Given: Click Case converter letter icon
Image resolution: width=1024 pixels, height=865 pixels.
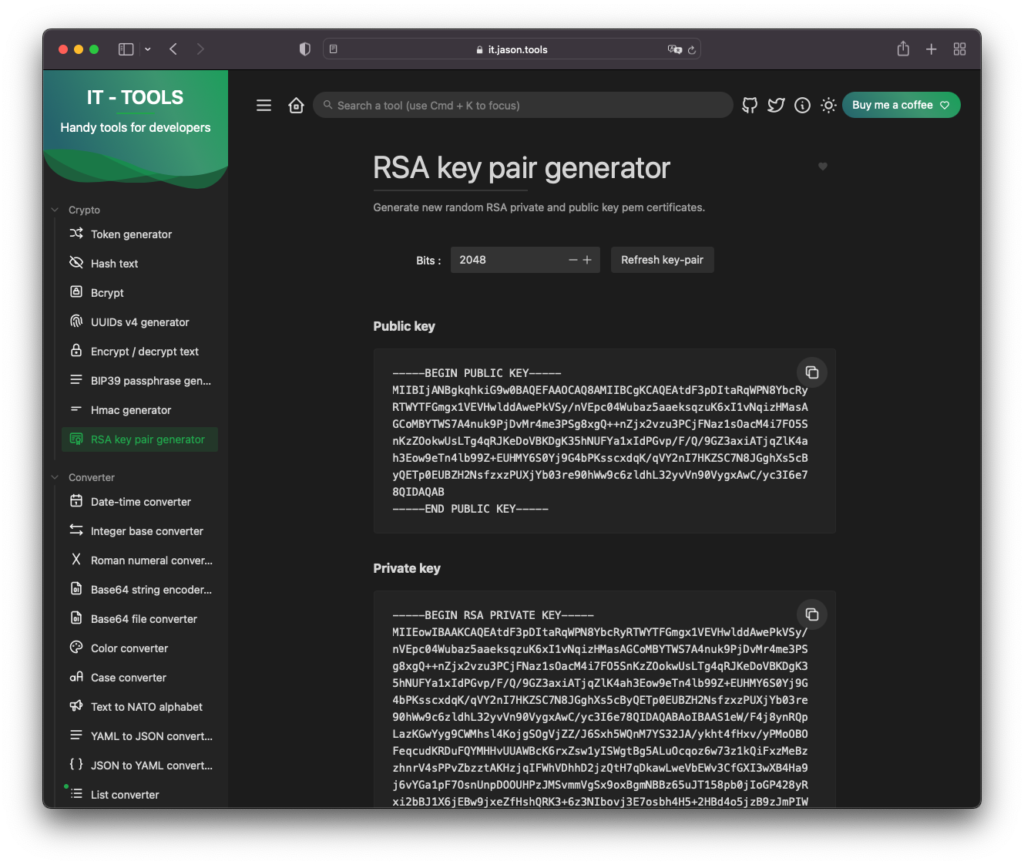Looking at the screenshot, I should tap(76, 677).
